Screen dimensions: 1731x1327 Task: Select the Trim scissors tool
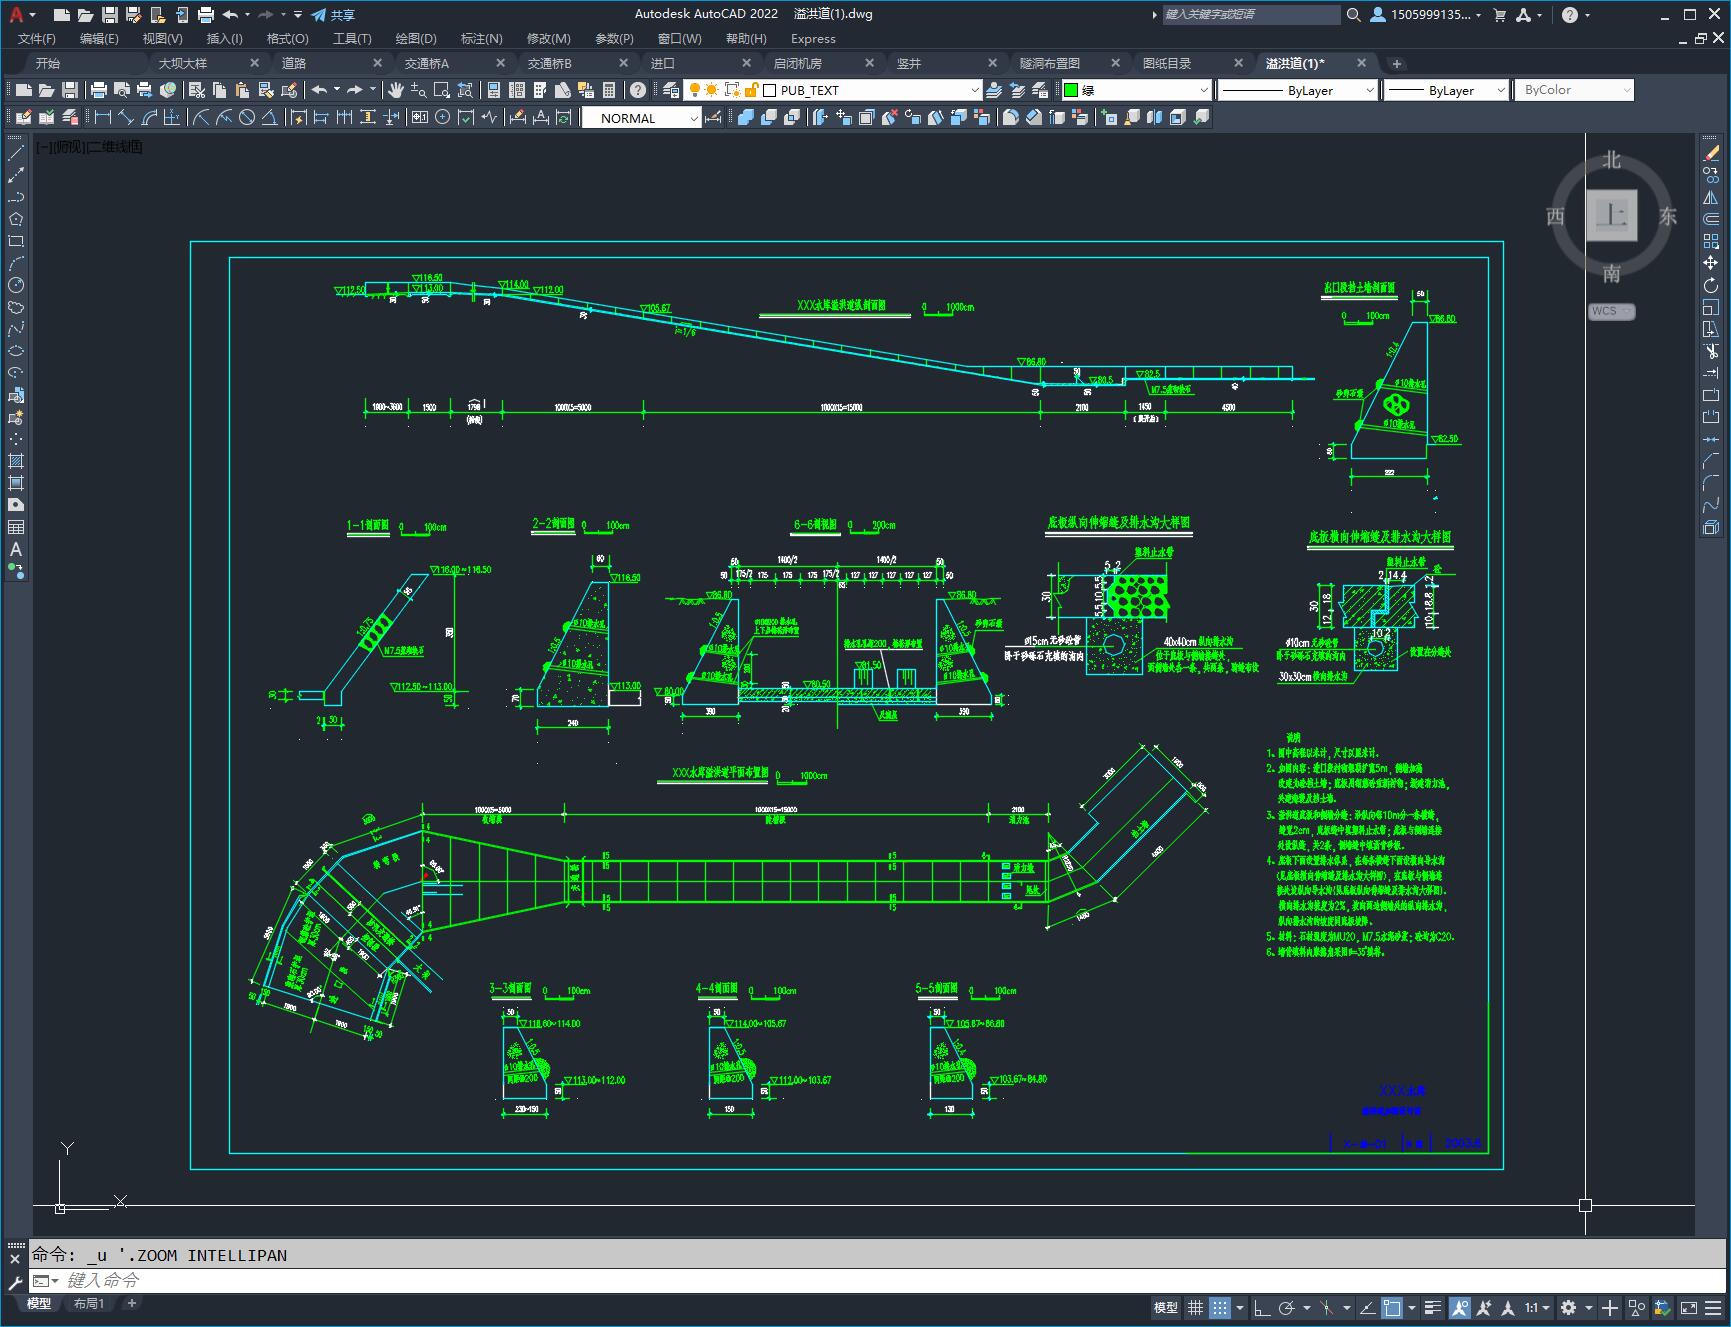click(1711, 351)
